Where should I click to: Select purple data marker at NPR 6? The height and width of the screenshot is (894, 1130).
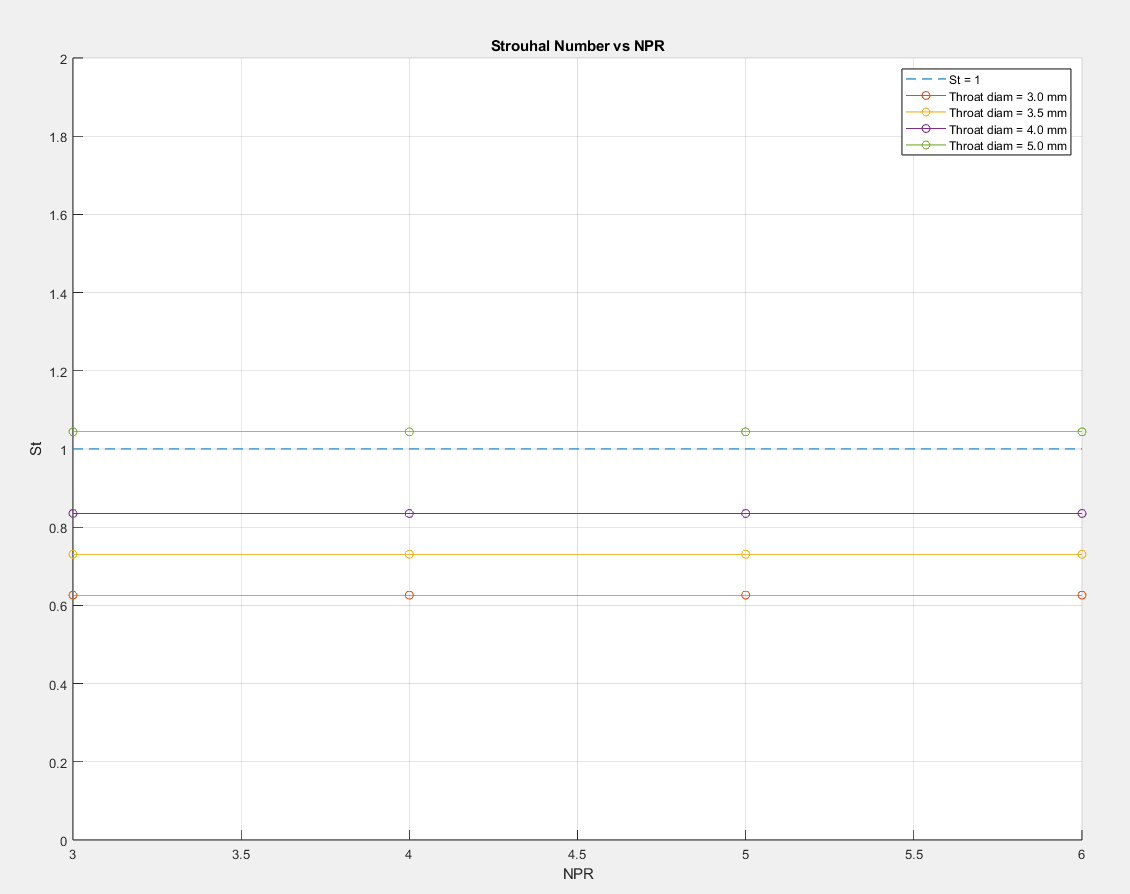click(1082, 514)
